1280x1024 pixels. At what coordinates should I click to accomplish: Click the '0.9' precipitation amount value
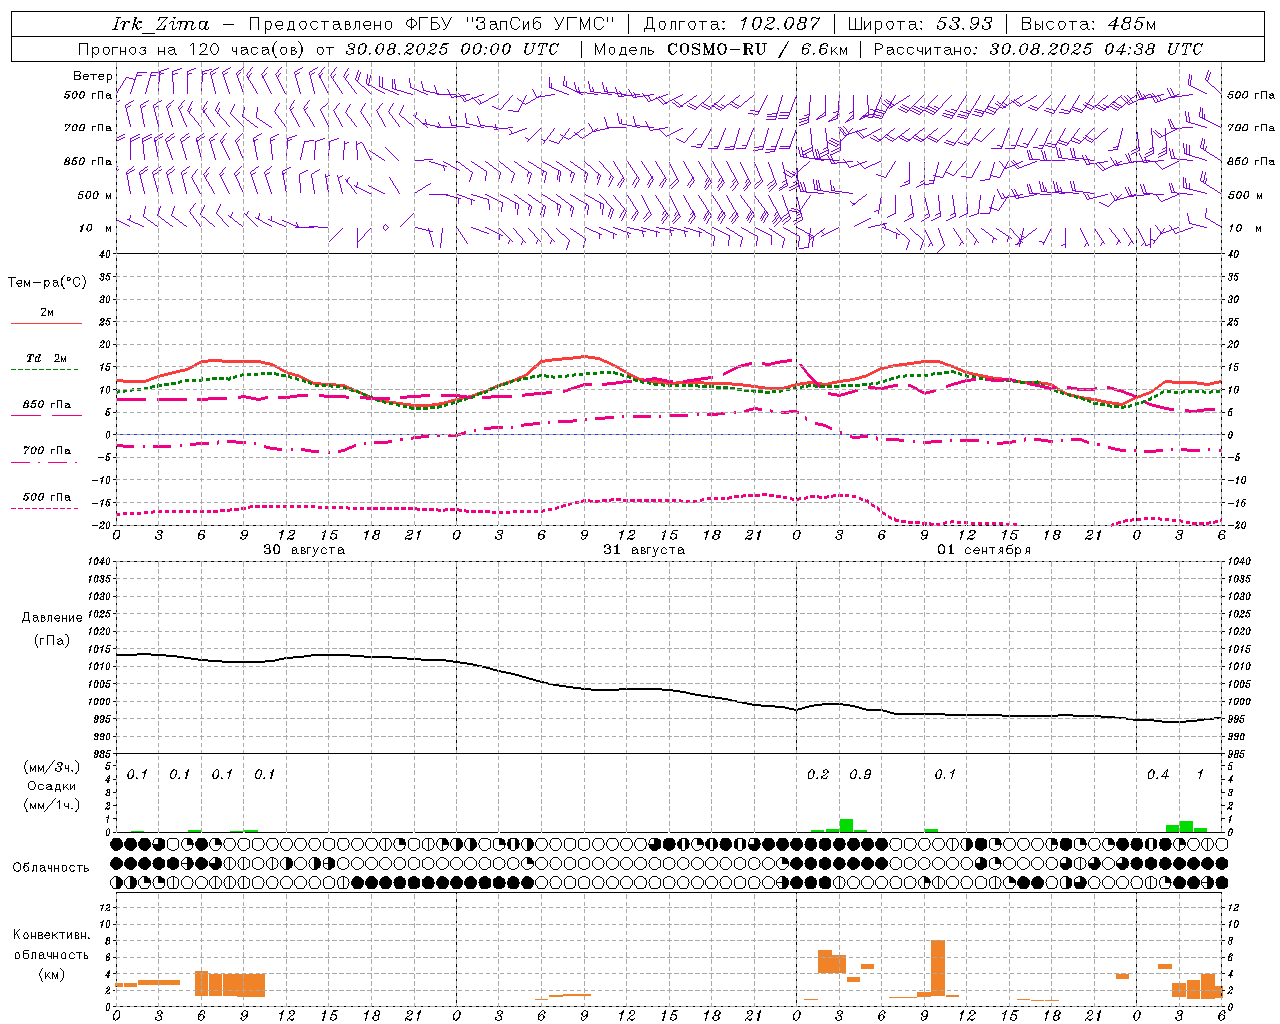(860, 774)
